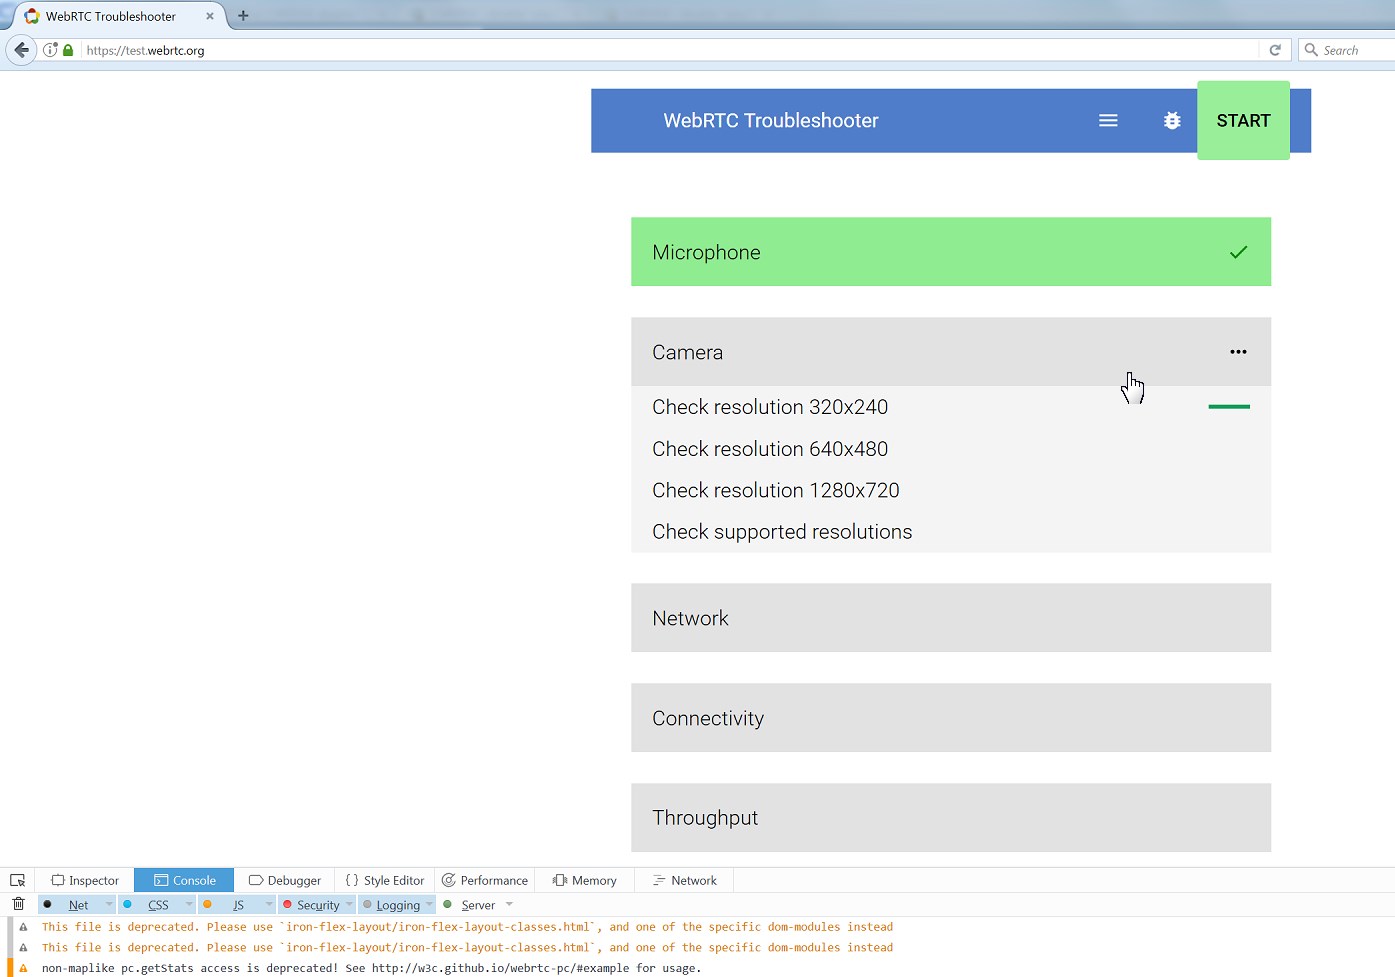The height and width of the screenshot is (977, 1395).
Task: Click the Camera pending dots icon
Action: [x=1238, y=352]
